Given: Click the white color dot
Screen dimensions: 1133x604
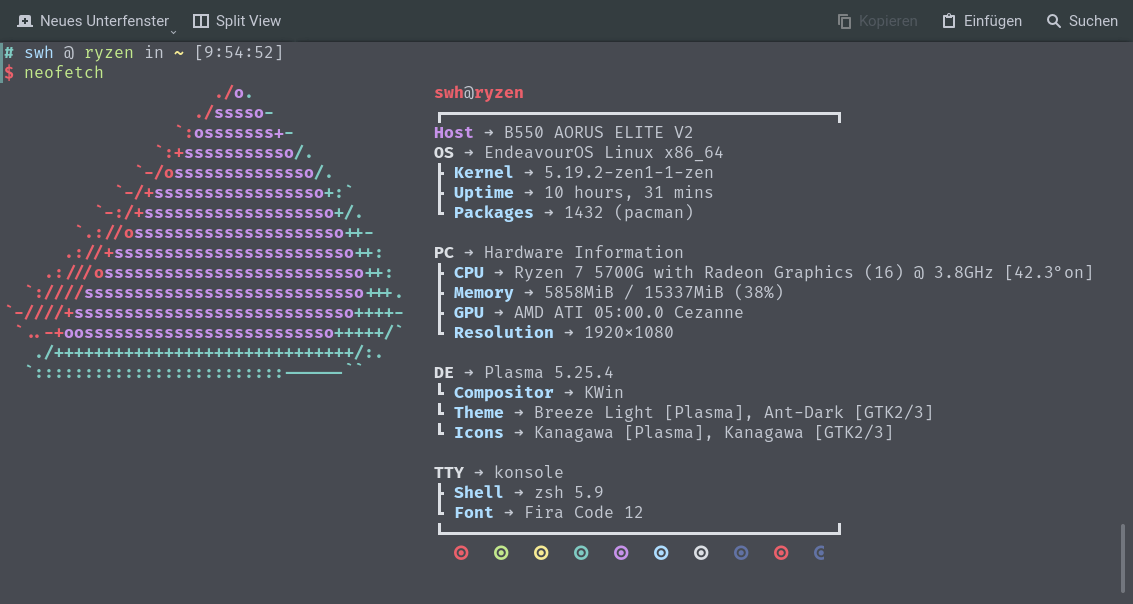Looking at the screenshot, I should click(701, 553).
